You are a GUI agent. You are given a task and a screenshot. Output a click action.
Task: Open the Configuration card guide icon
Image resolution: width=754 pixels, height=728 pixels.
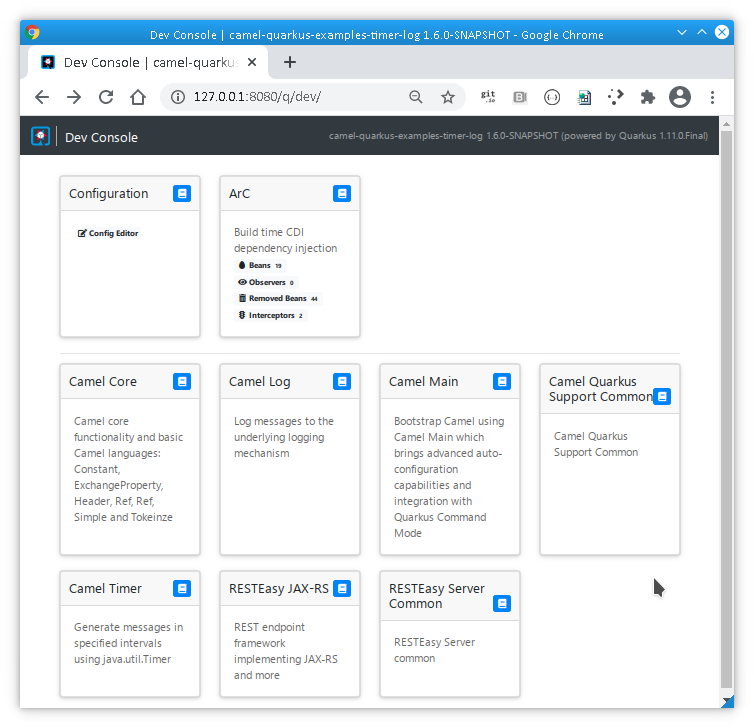(x=182, y=194)
